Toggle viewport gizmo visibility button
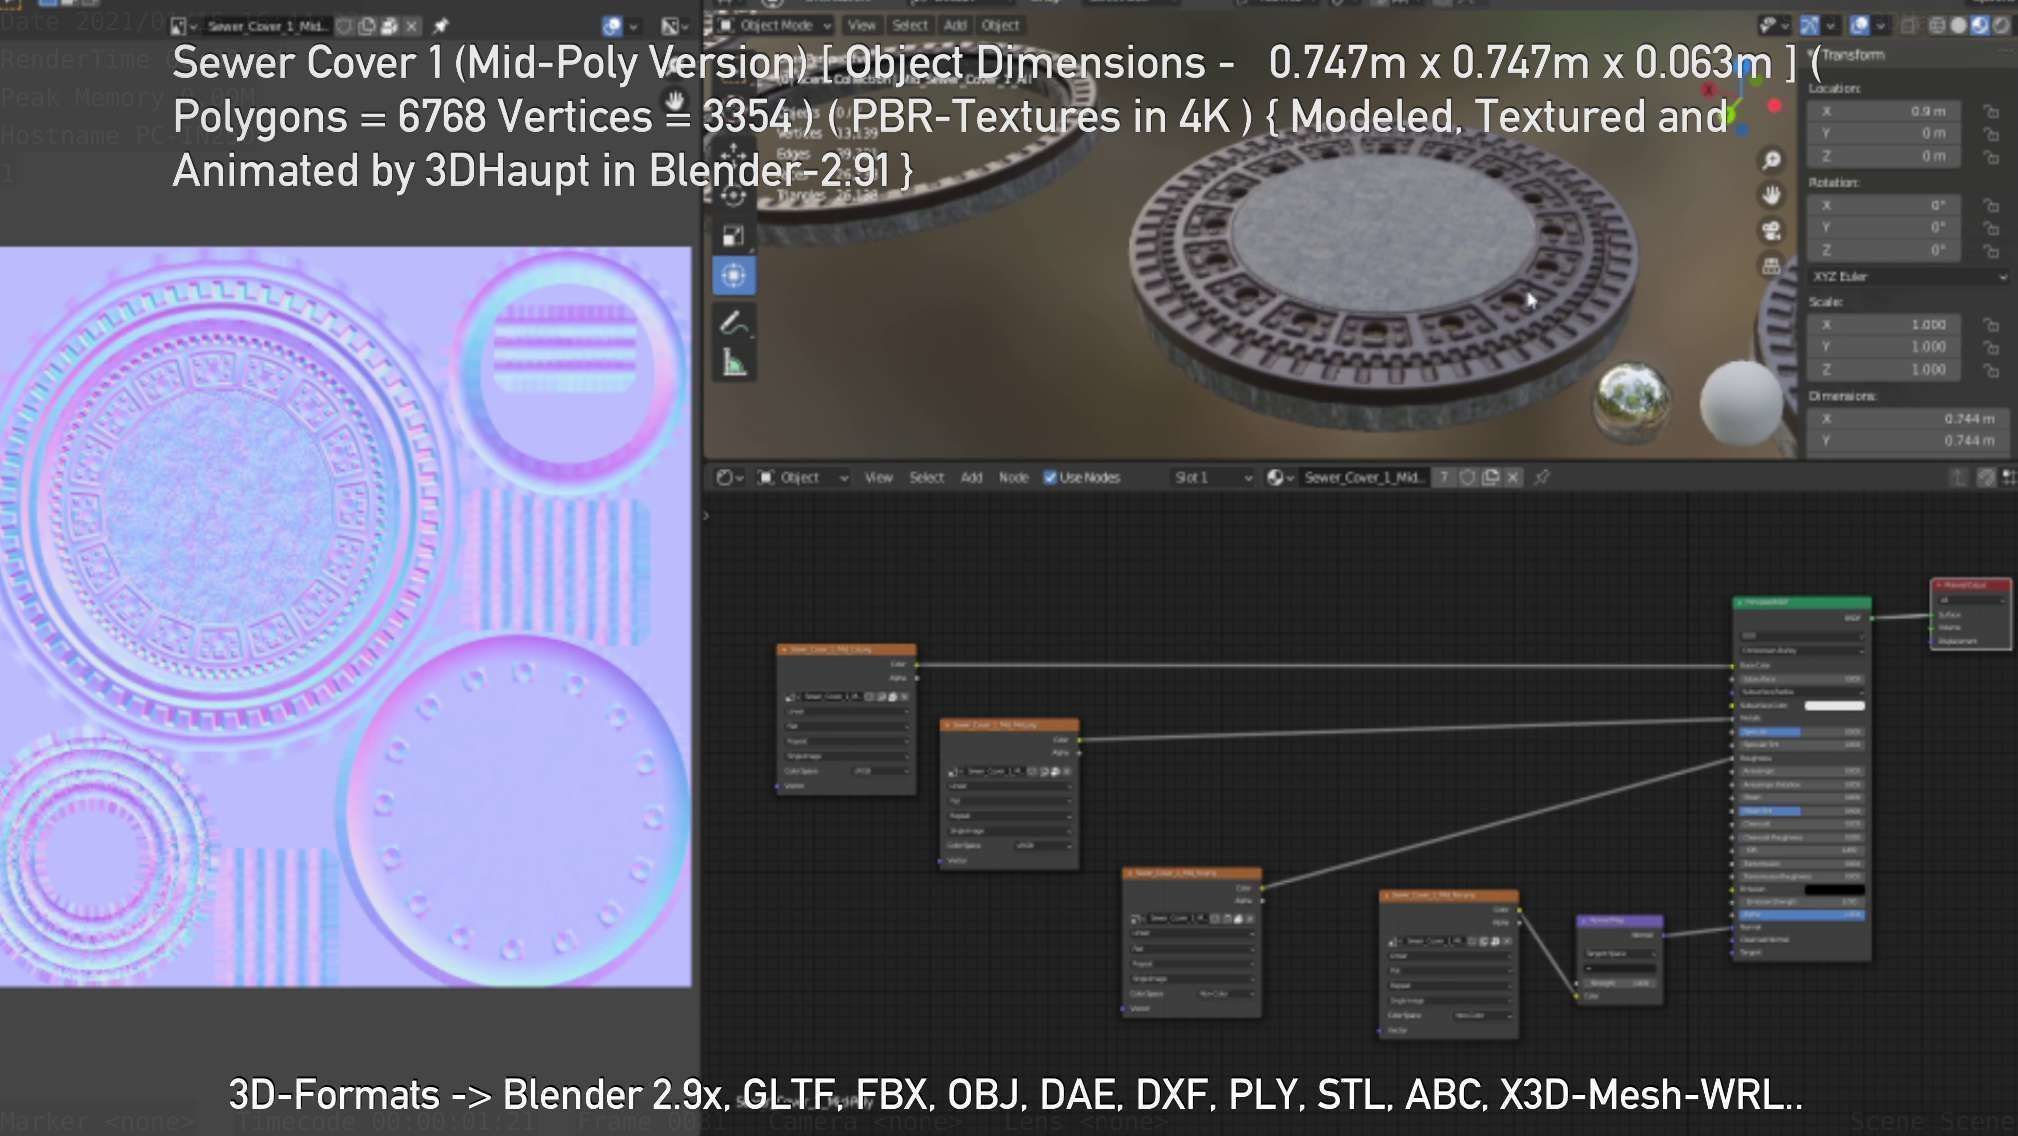2018x1136 pixels. (x=1809, y=26)
